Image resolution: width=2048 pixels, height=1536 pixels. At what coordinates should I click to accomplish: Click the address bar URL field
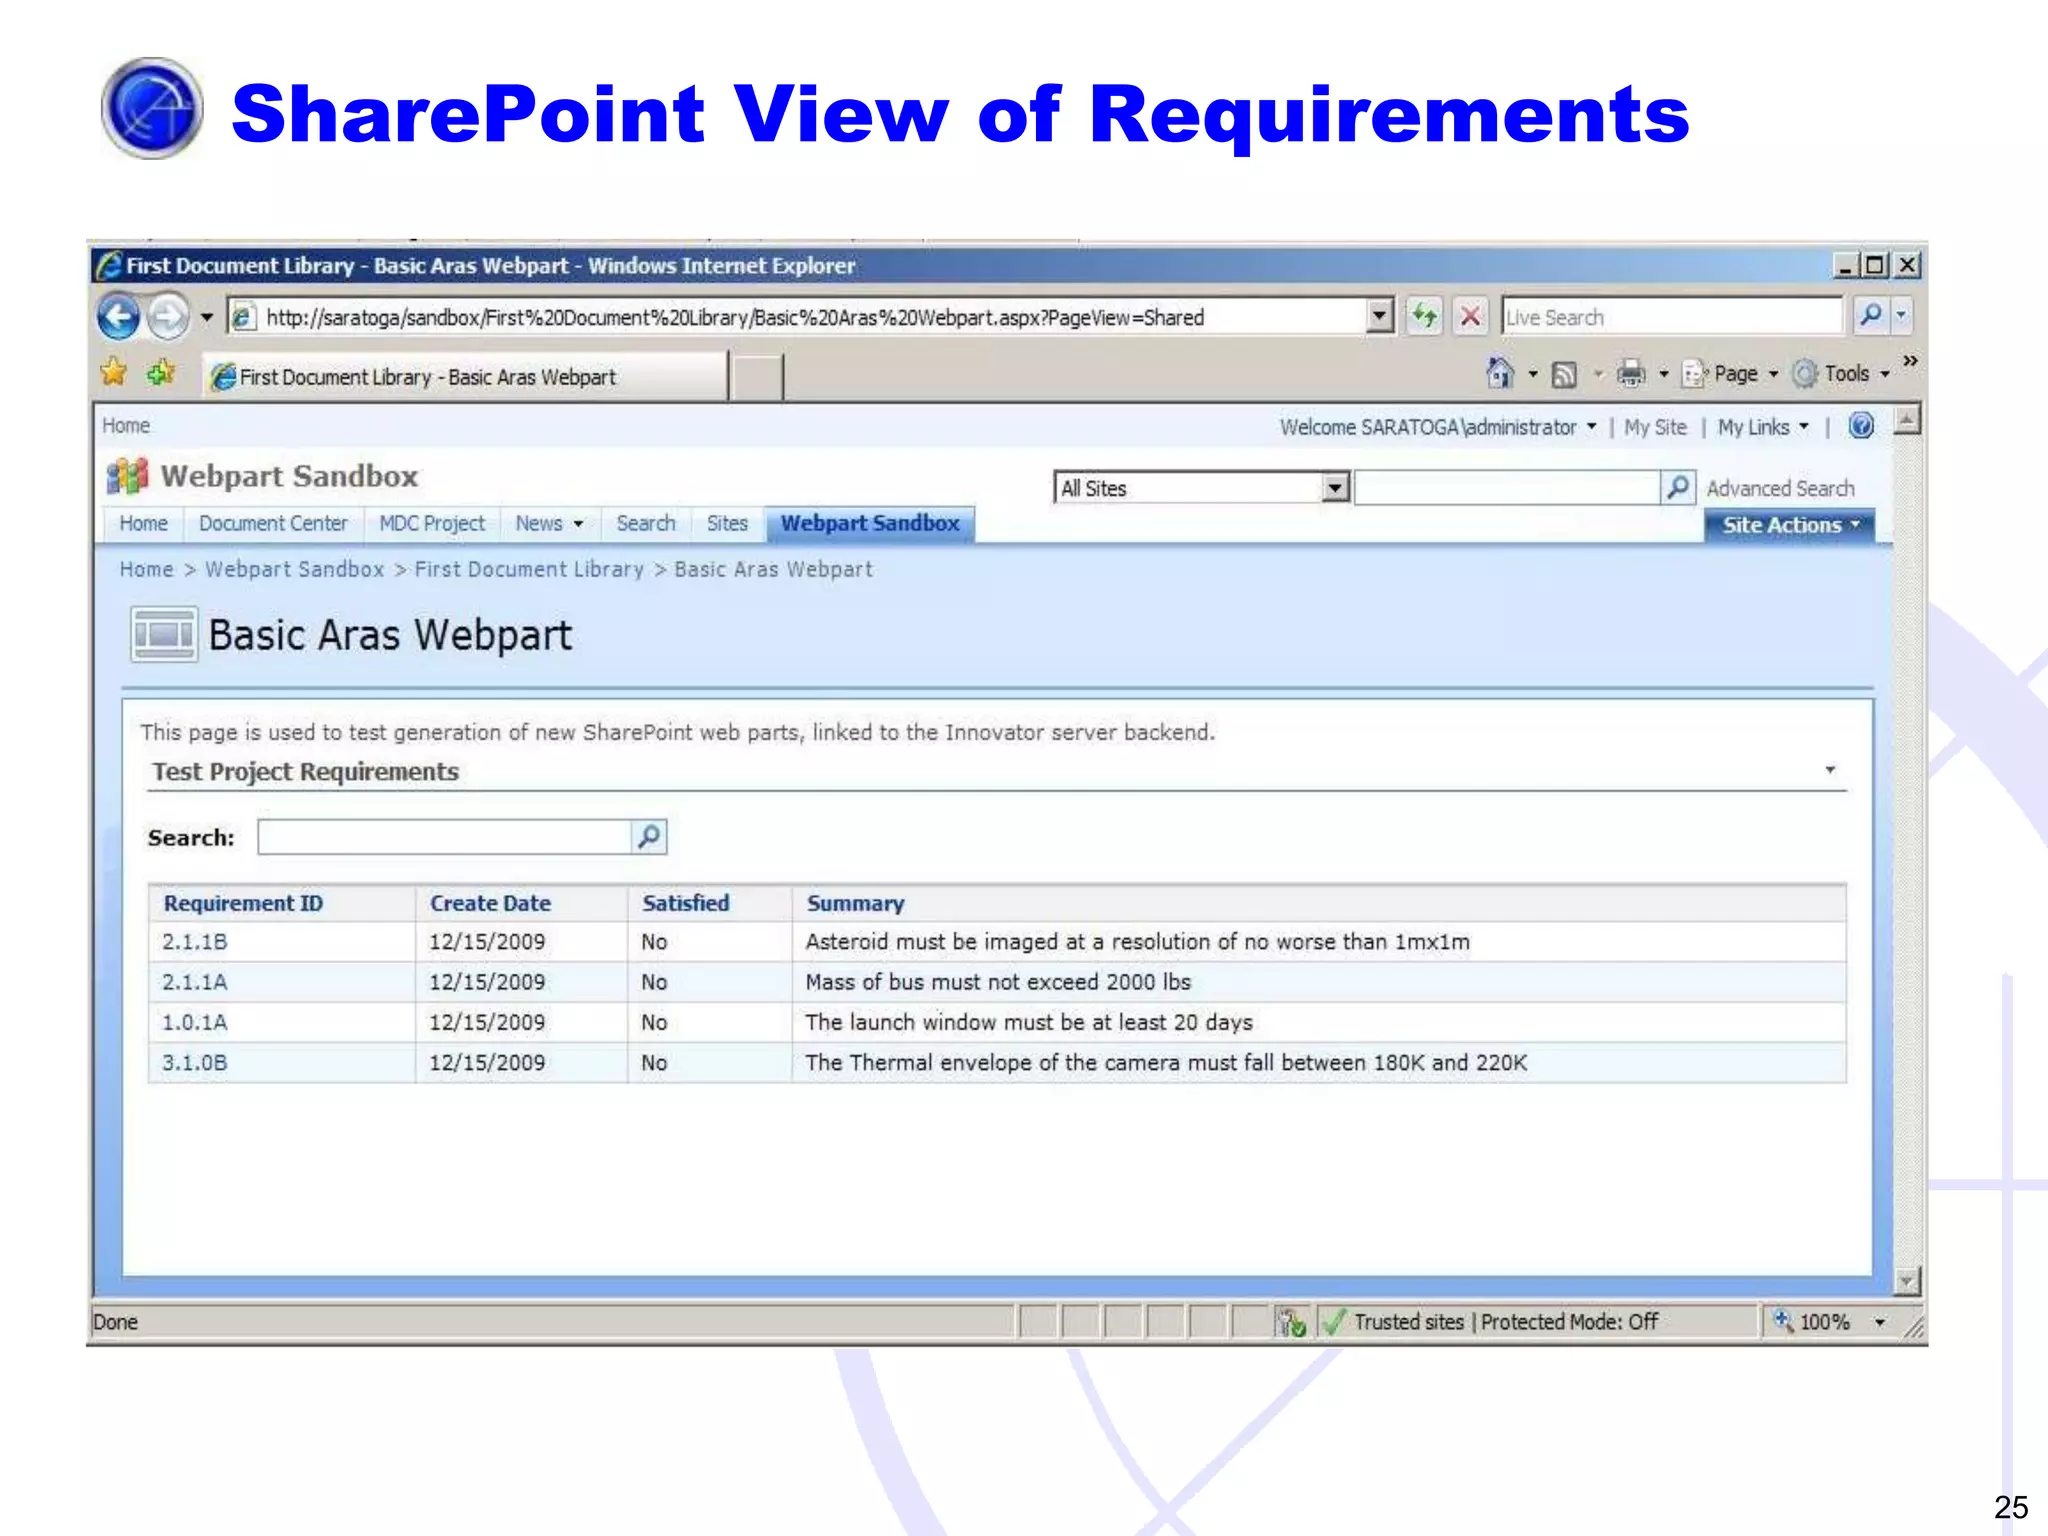(797, 317)
